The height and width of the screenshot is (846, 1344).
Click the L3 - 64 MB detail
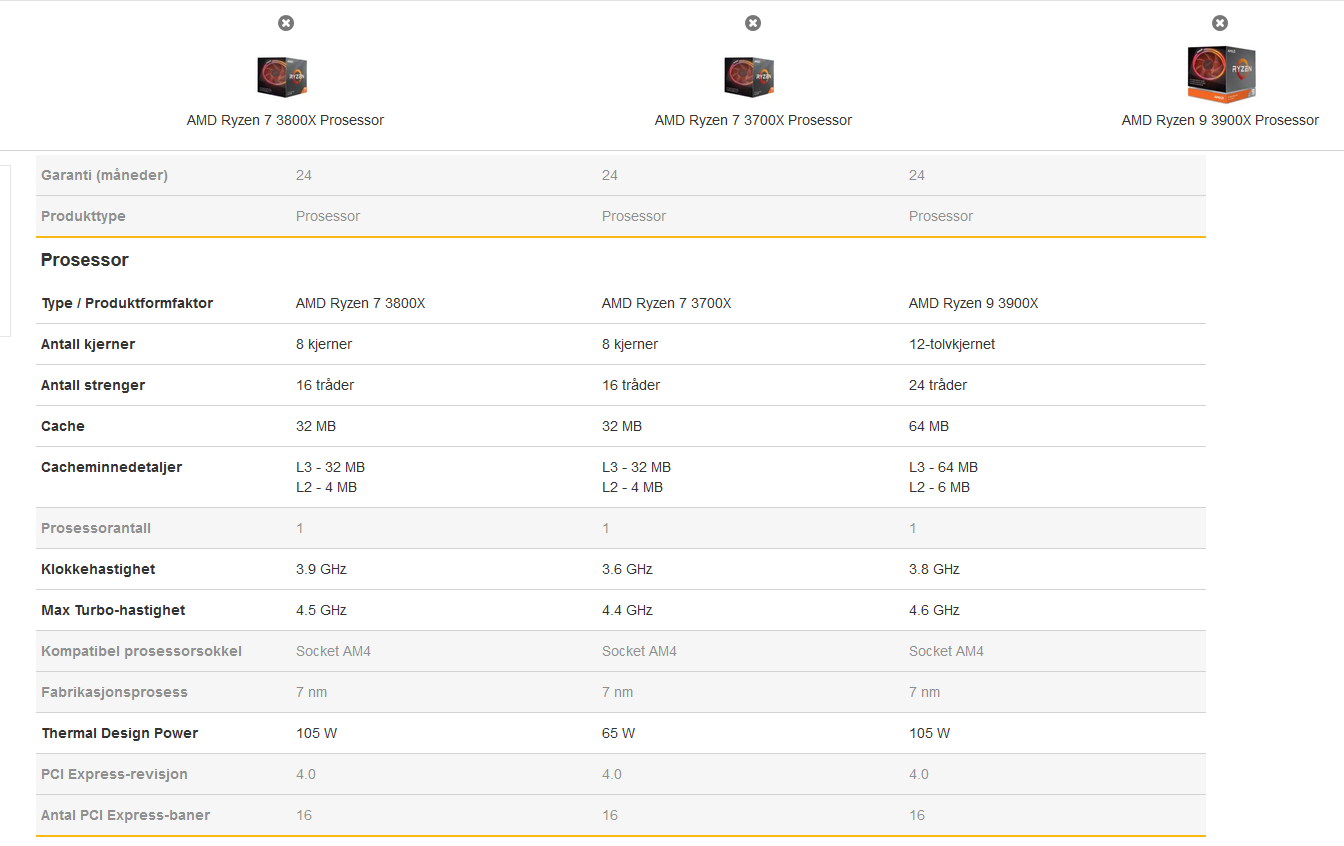point(943,467)
